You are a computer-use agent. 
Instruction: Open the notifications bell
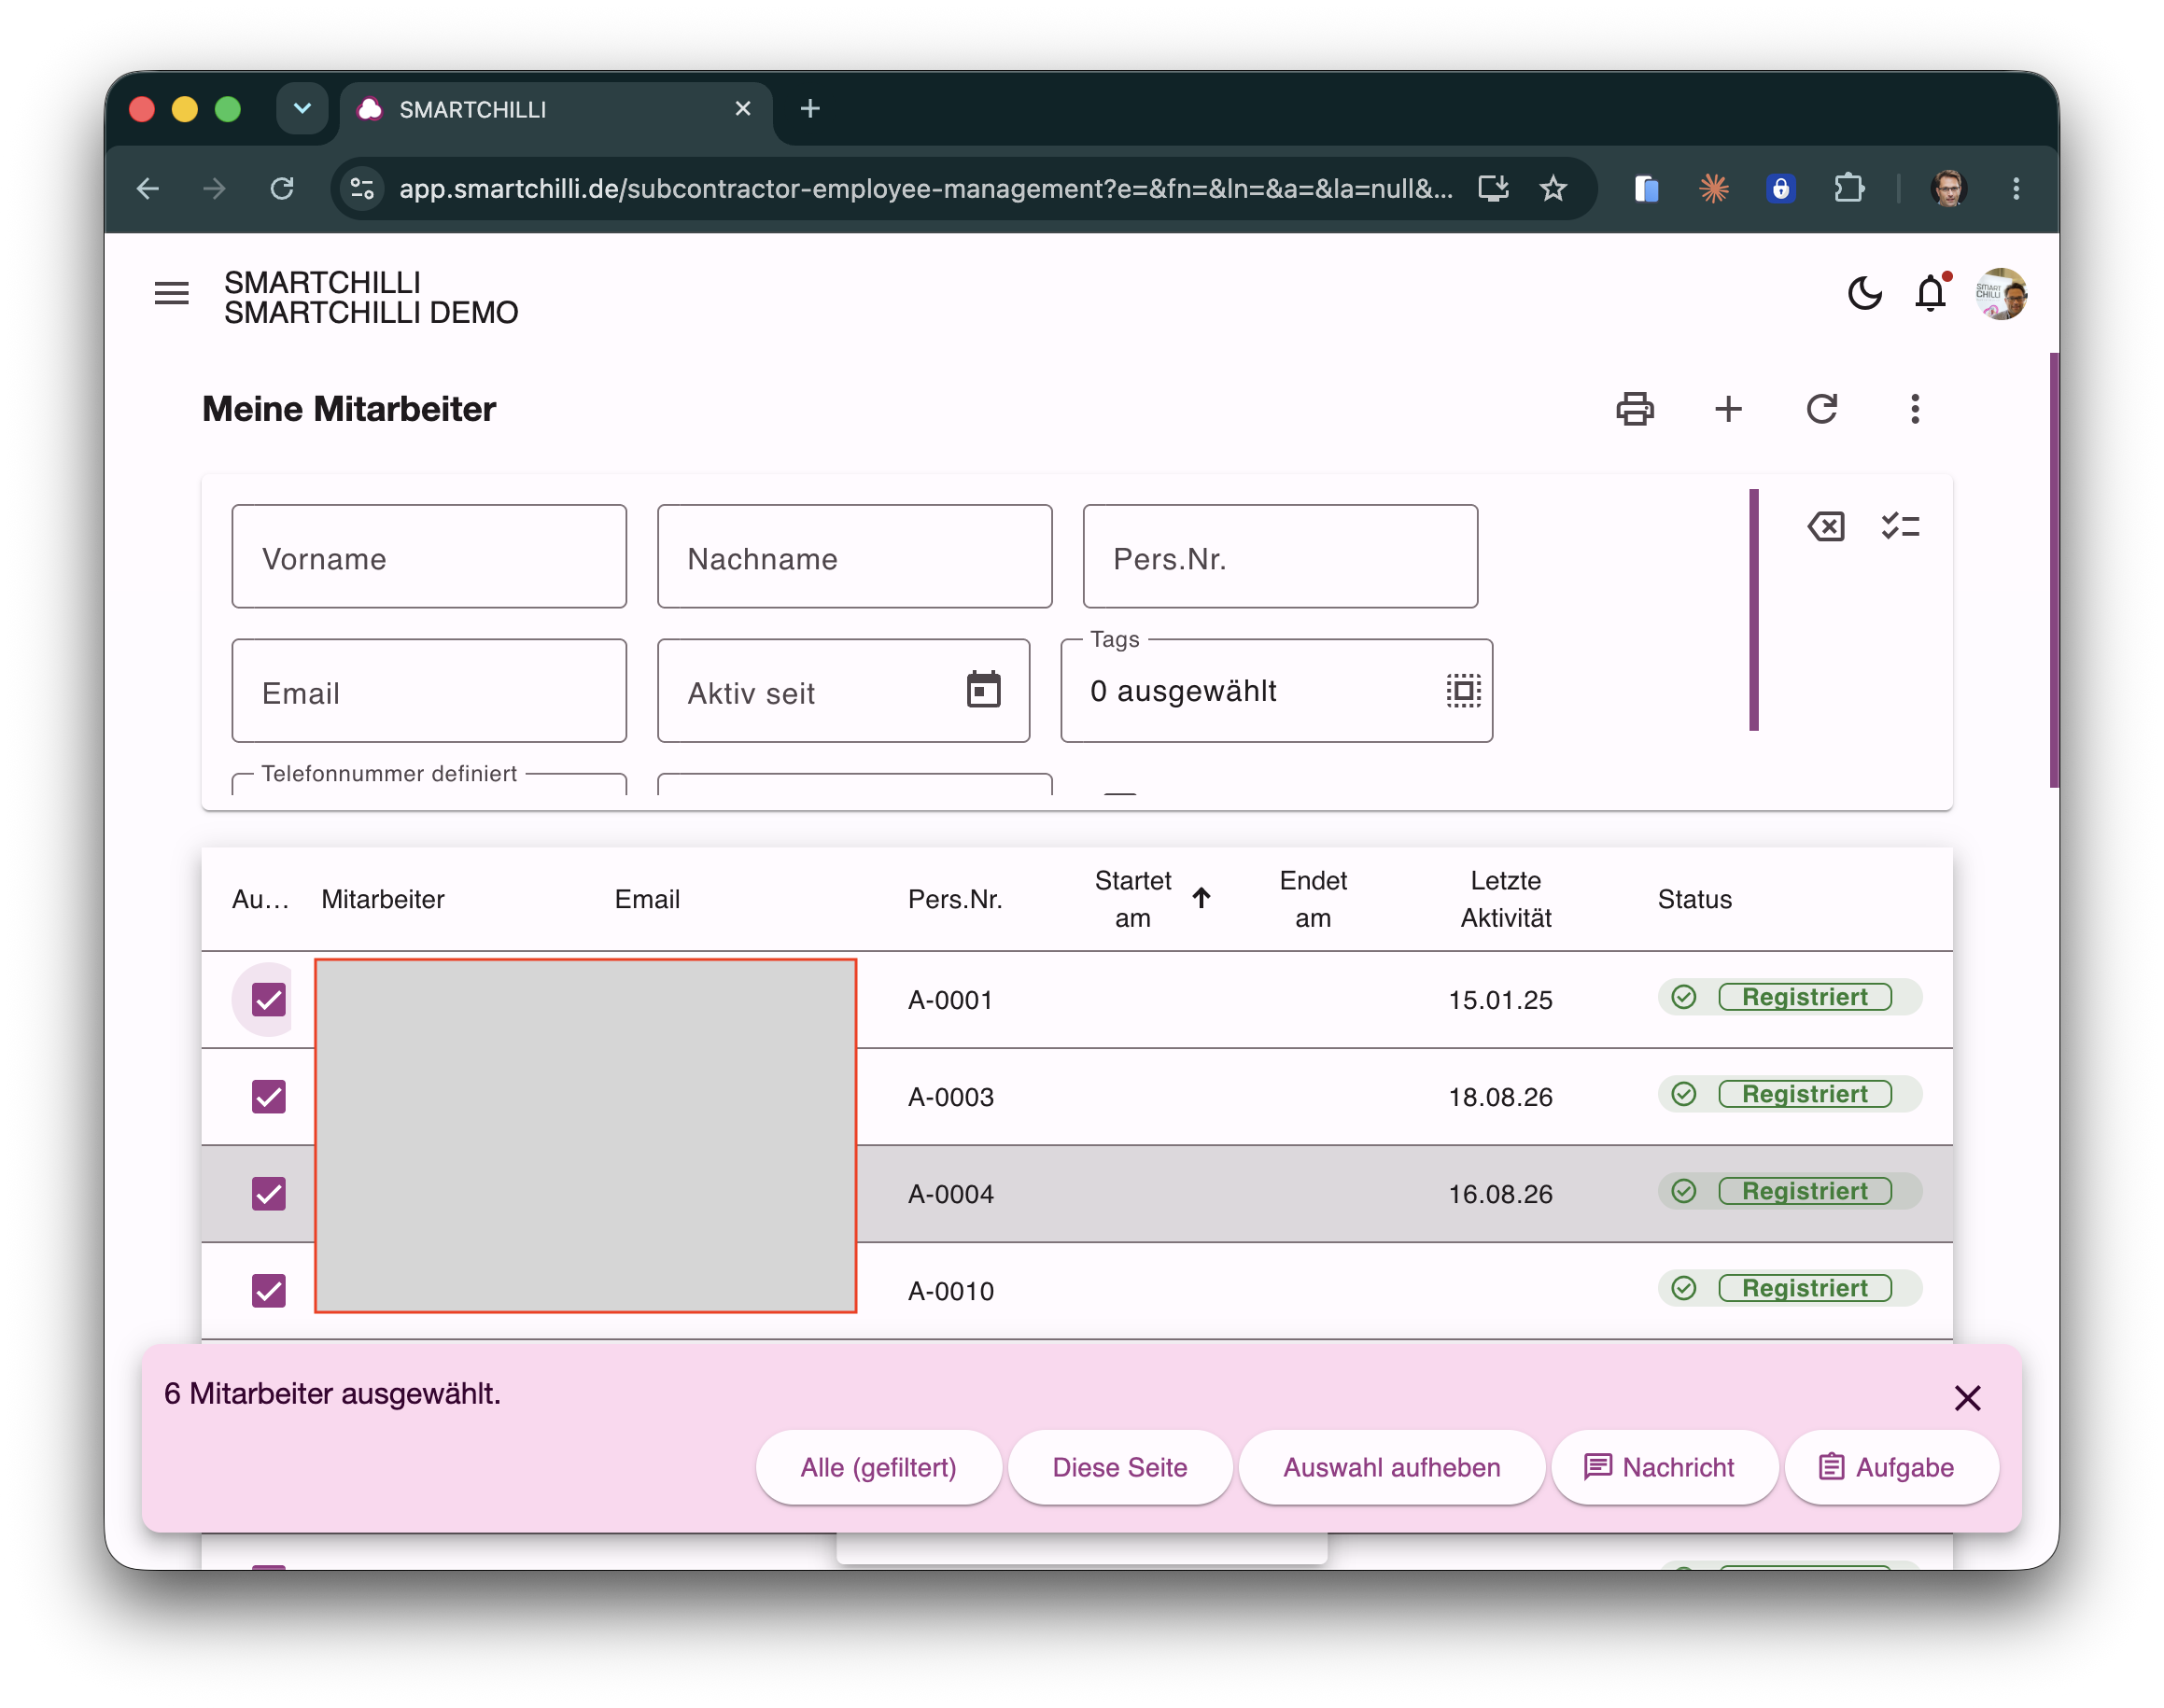(1930, 294)
